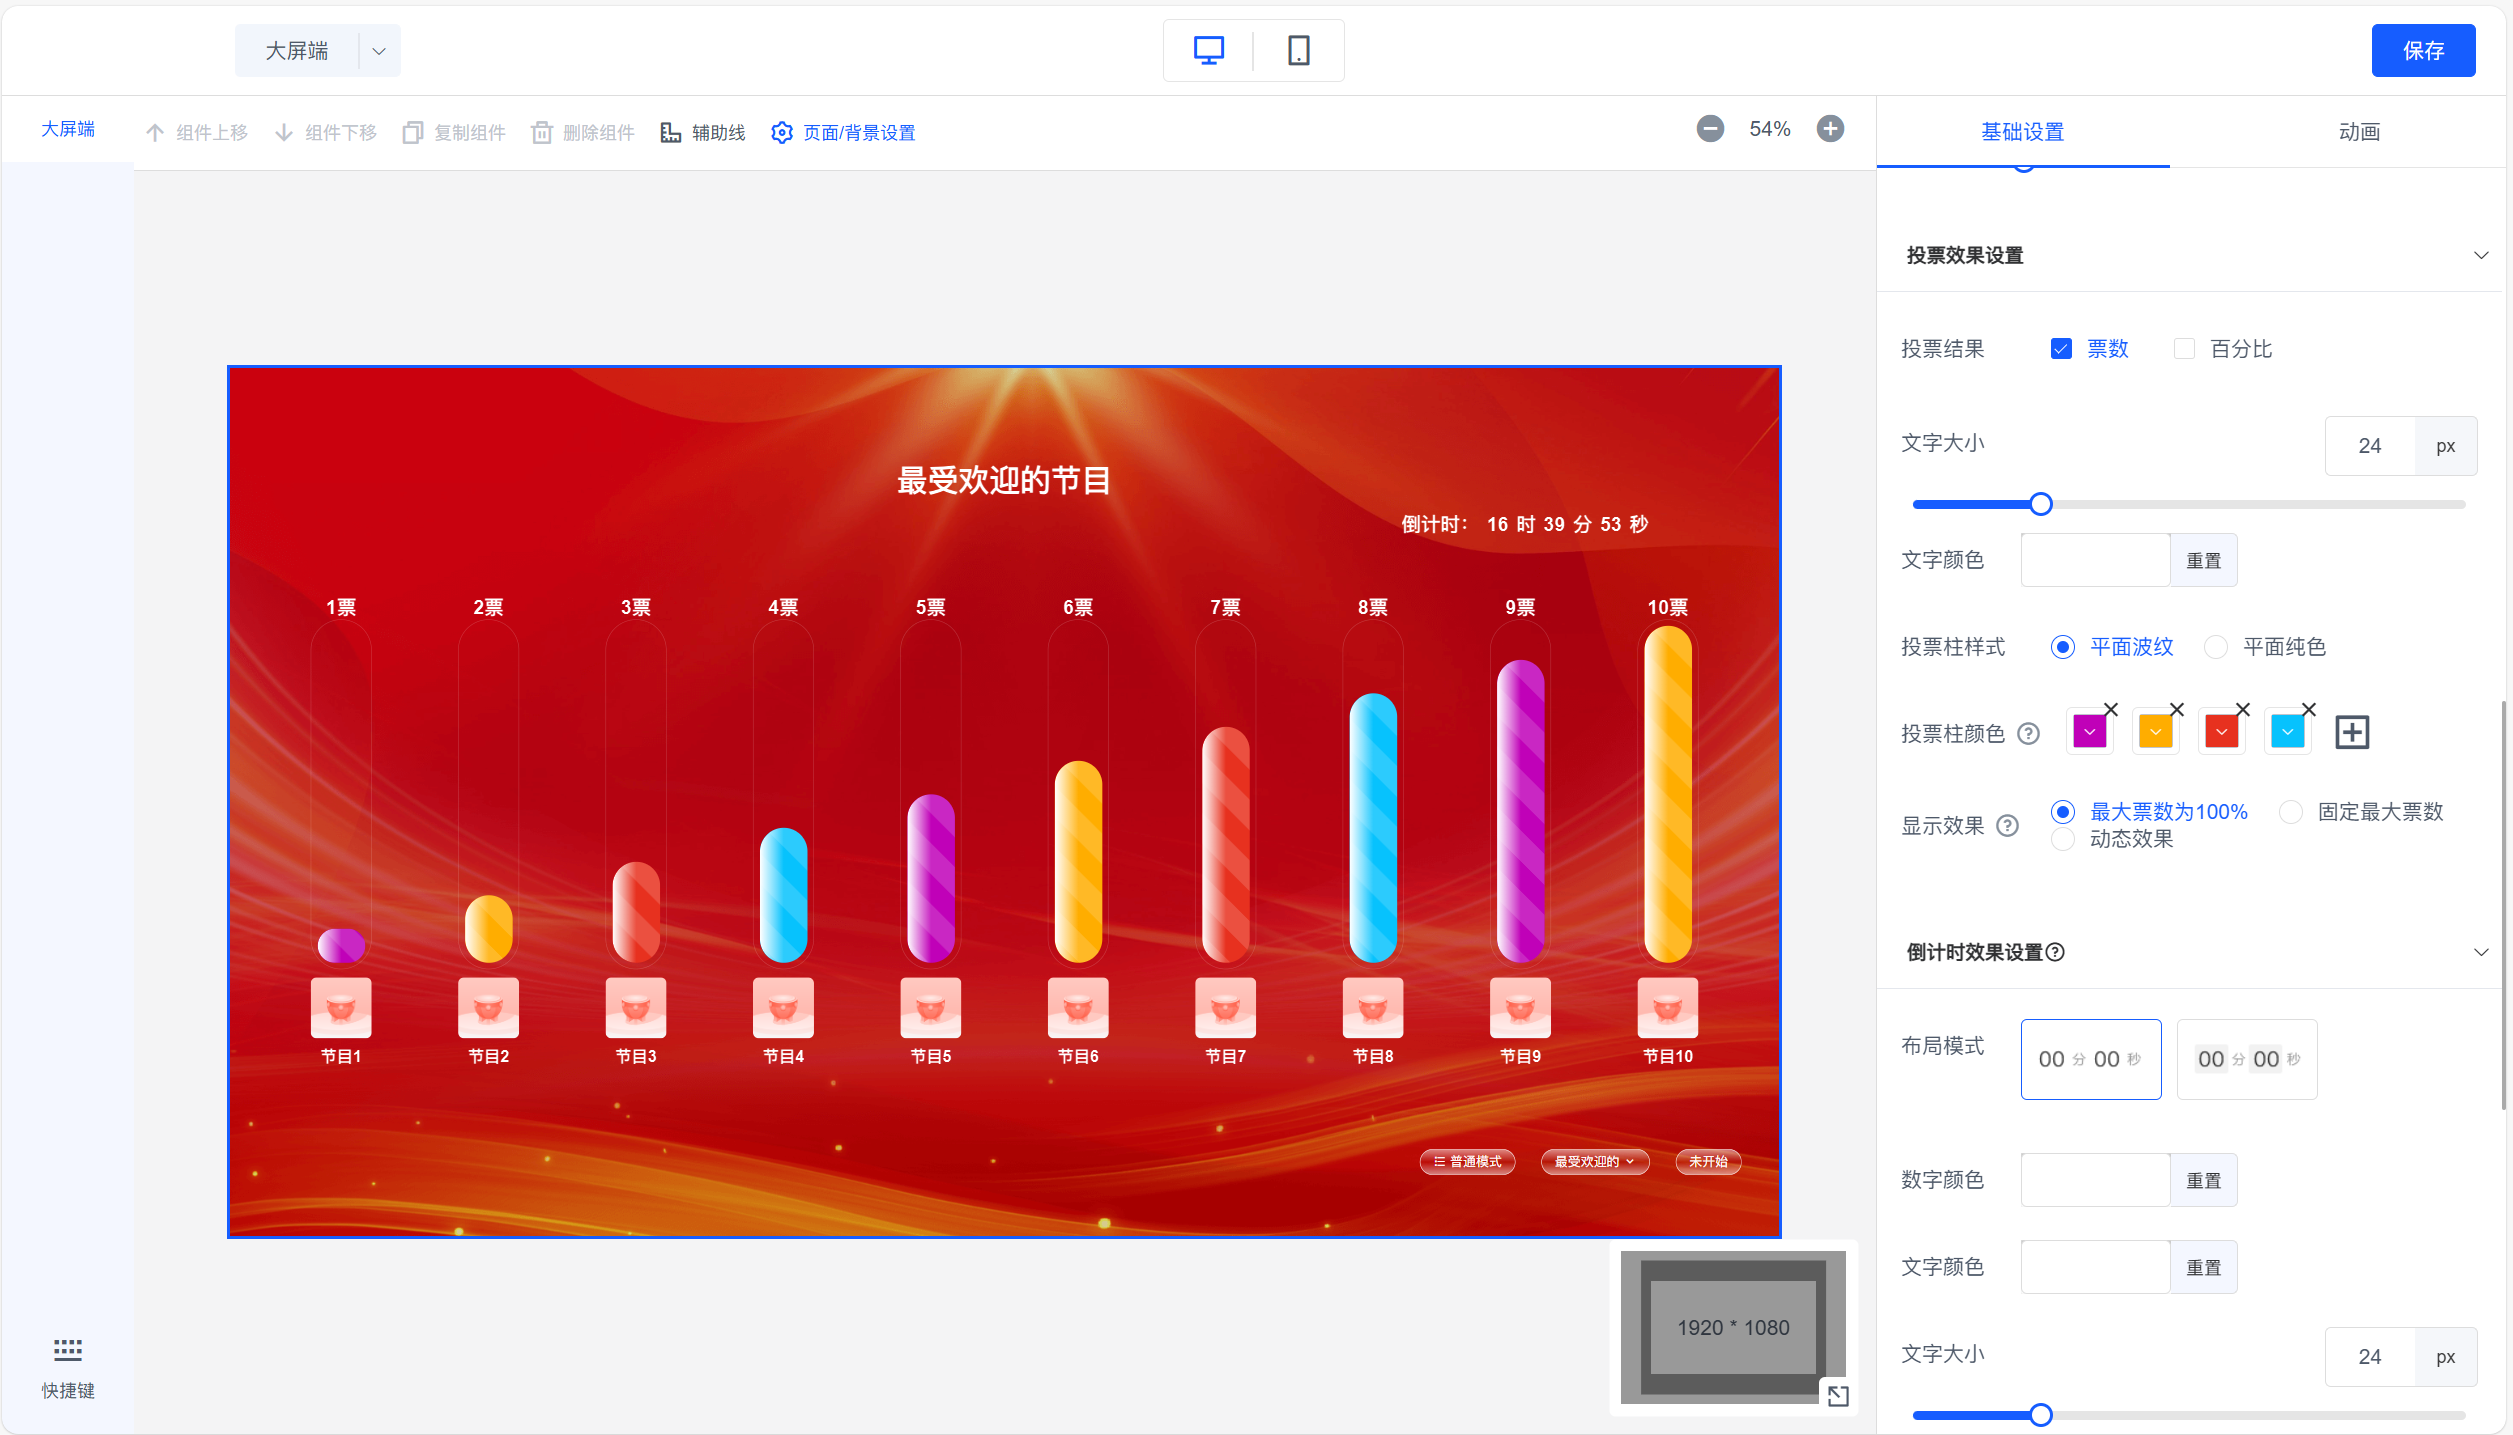Enable the 百分比 checkbox

(x=2184, y=349)
